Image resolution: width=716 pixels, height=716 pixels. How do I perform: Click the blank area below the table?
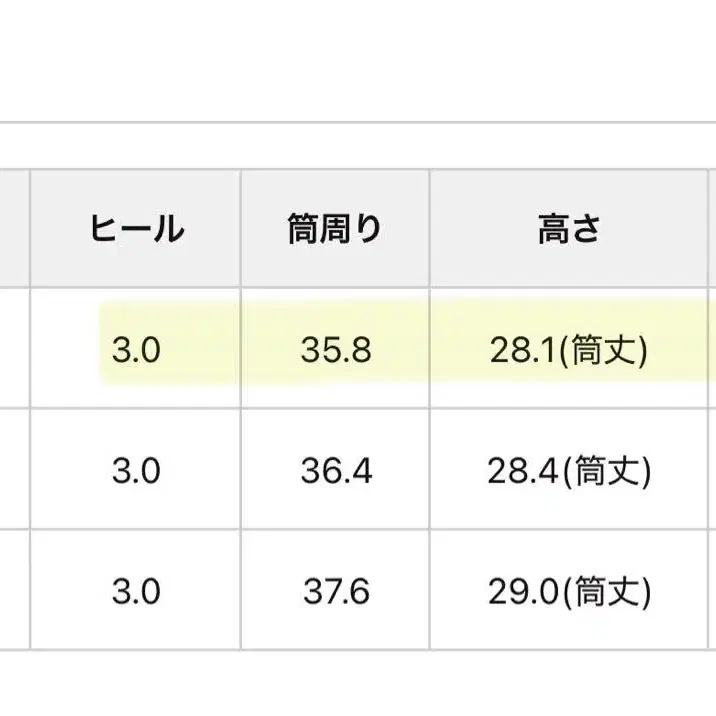tap(358, 685)
